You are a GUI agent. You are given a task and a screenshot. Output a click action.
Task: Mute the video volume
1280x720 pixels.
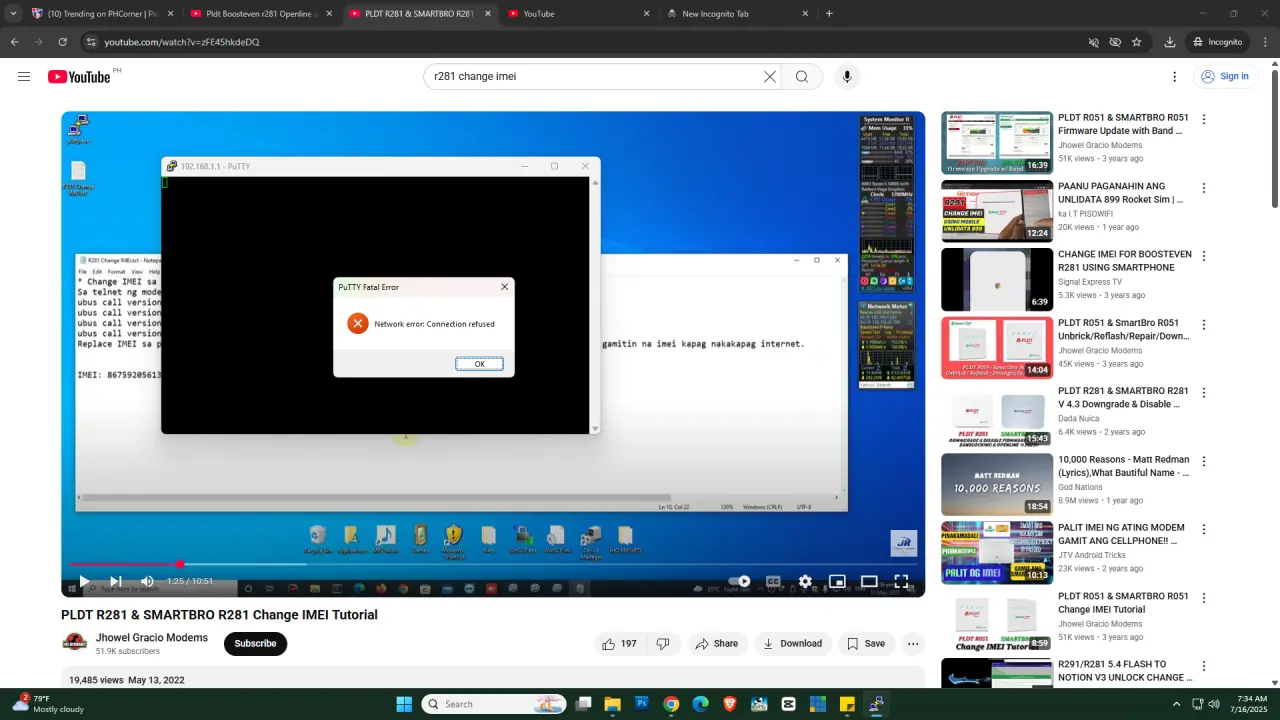[147, 581]
